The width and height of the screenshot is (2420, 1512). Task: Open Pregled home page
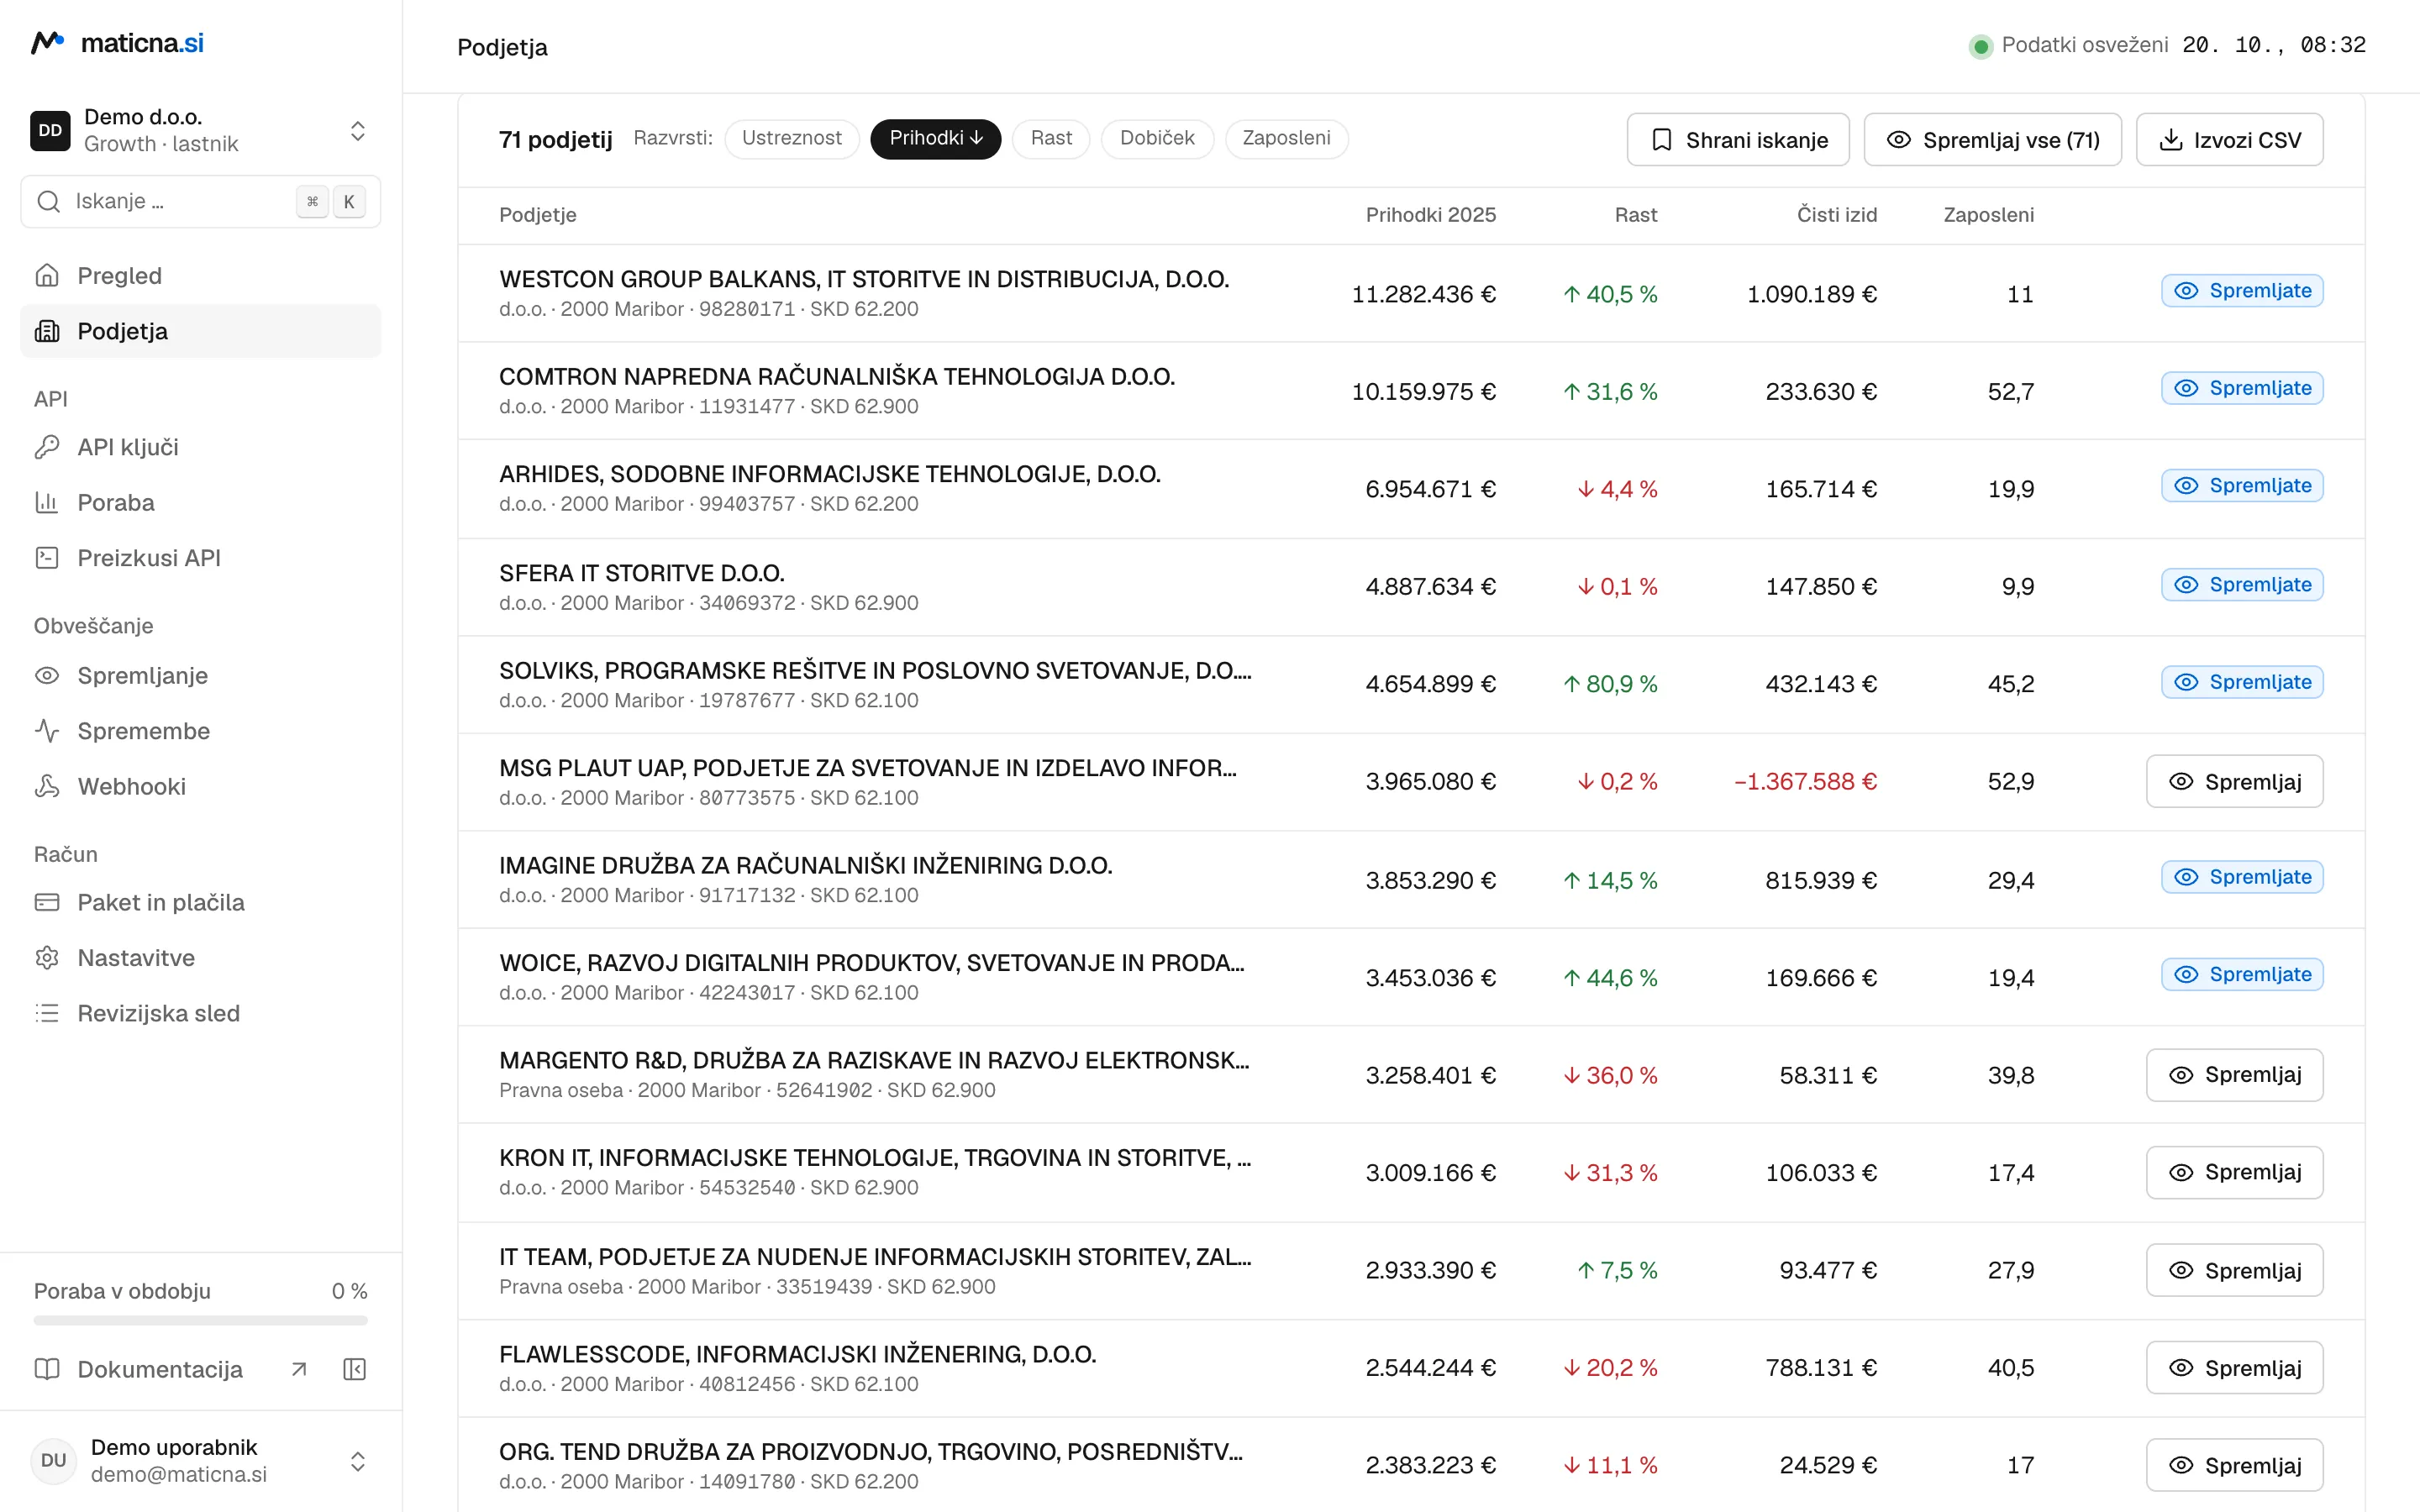point(200,275)
